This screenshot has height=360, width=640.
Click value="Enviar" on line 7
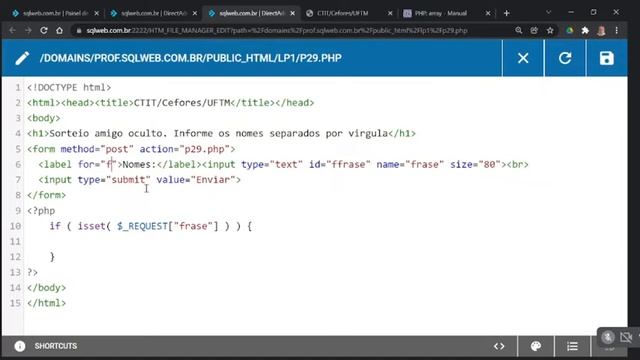coord(196,180)
